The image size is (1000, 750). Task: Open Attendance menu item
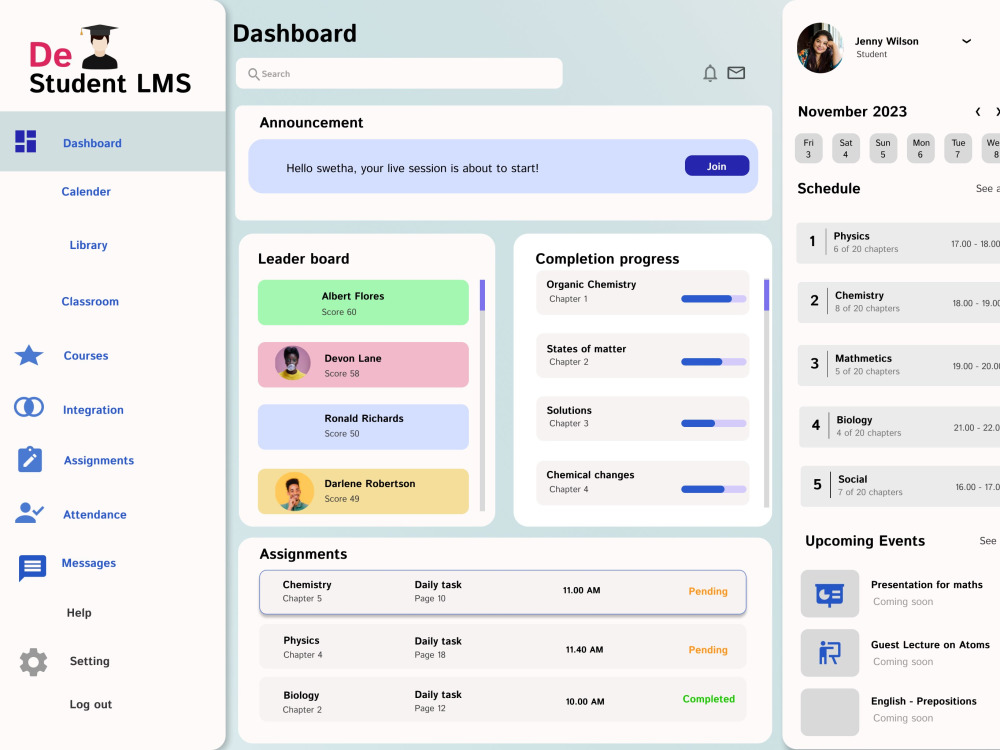[x=94, y=515]
